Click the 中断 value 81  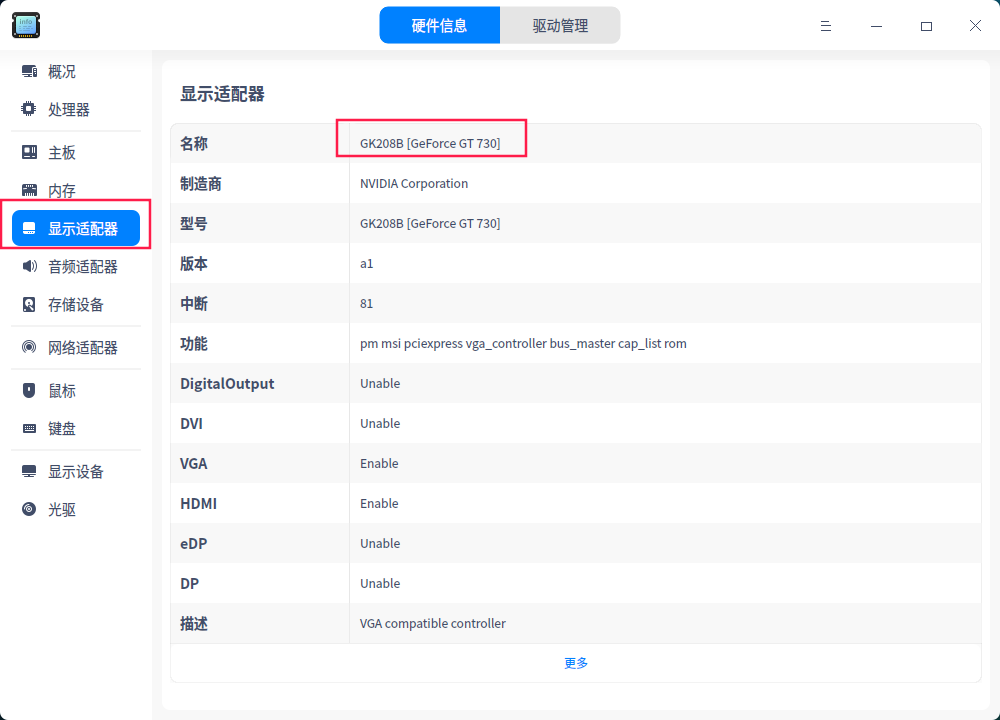[367, 304]
